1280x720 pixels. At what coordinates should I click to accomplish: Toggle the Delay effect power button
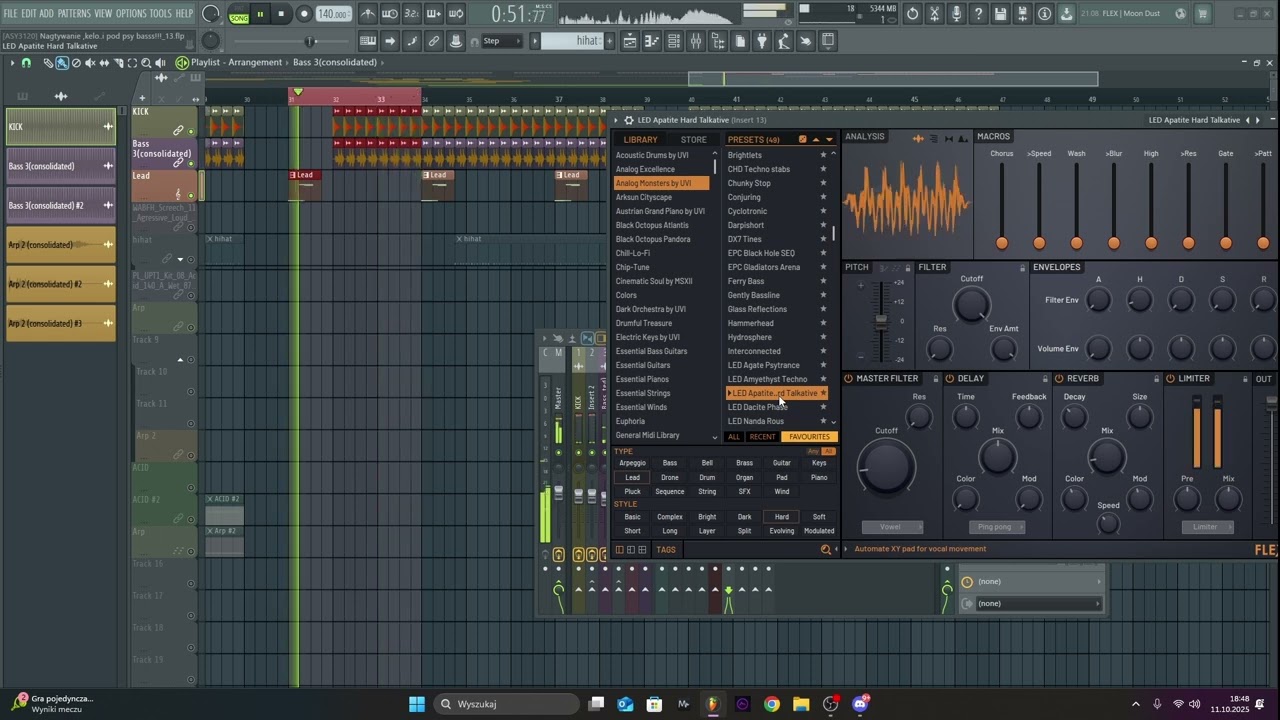coord(950,379)
